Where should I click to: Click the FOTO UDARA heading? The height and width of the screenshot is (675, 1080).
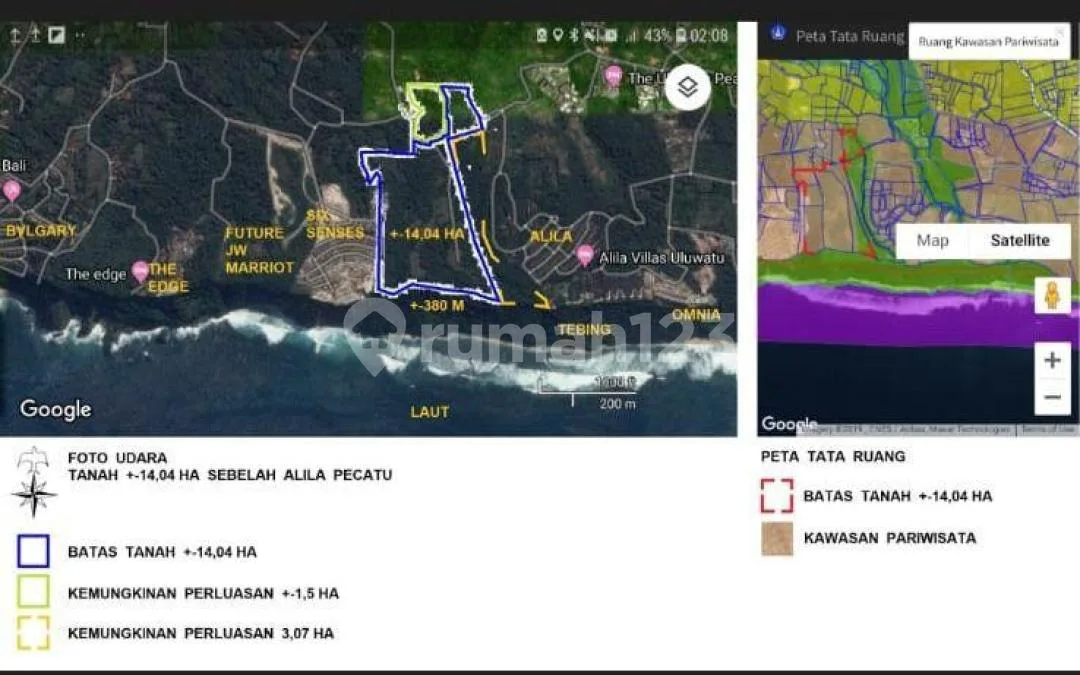coord(118,458)
